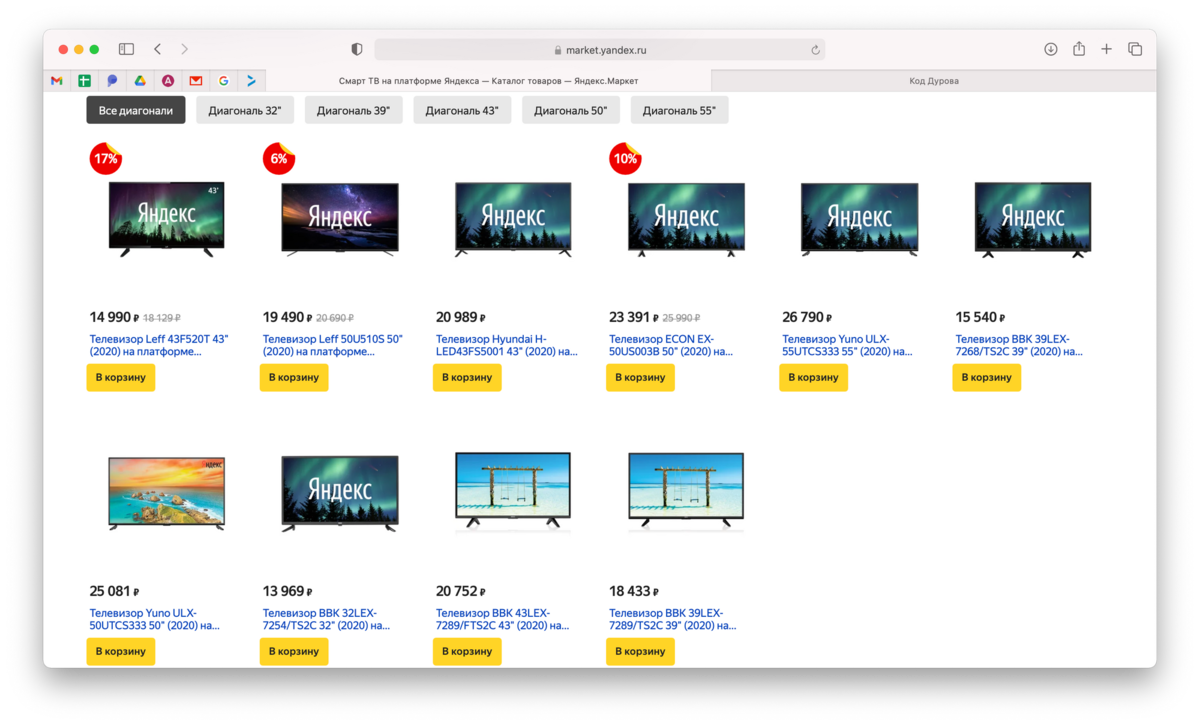This screenshot has width=1200, height=725.
Task: Show tab overview
Action: click(1135, 49)
